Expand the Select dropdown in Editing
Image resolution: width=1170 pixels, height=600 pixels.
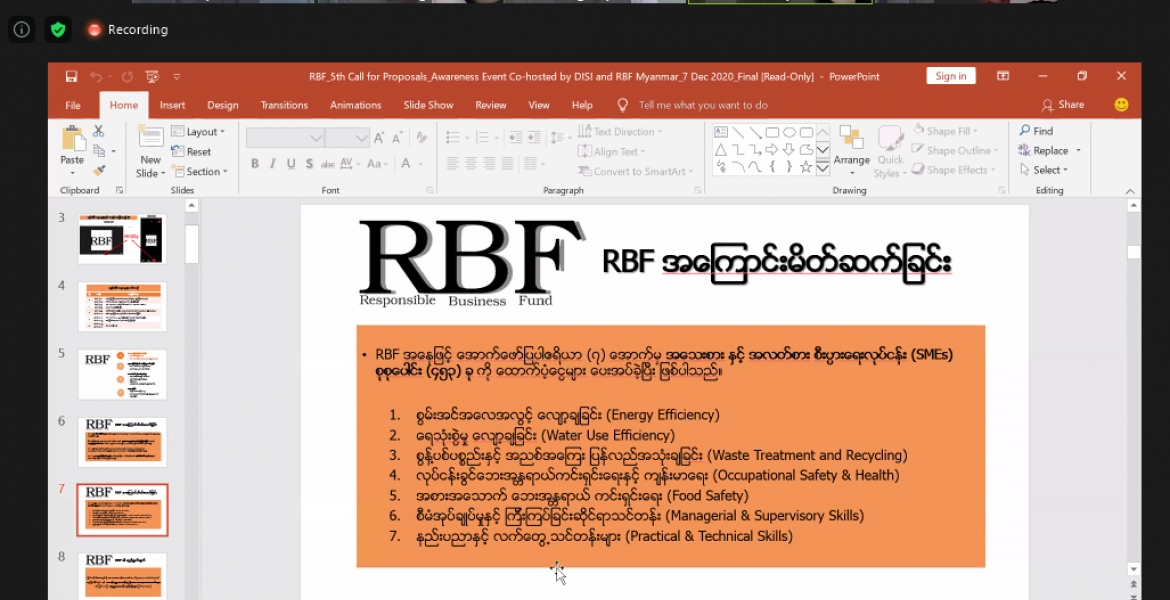click(x=1044, y=170)
